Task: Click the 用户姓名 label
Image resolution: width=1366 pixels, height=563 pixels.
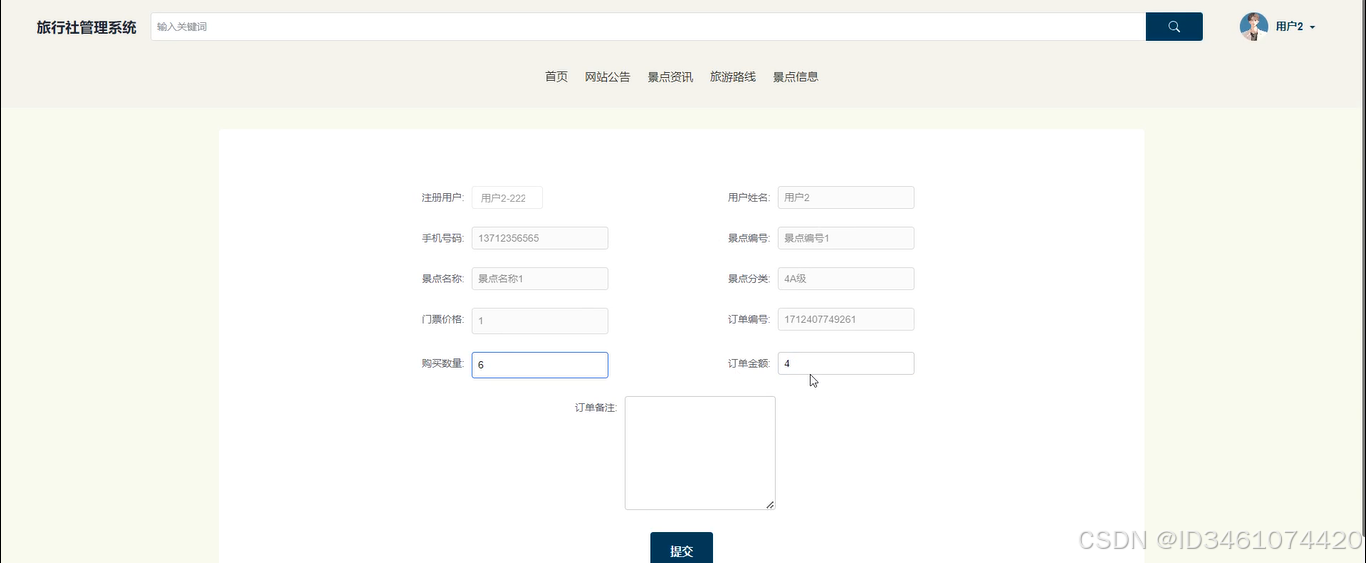Action: (749, 198)
